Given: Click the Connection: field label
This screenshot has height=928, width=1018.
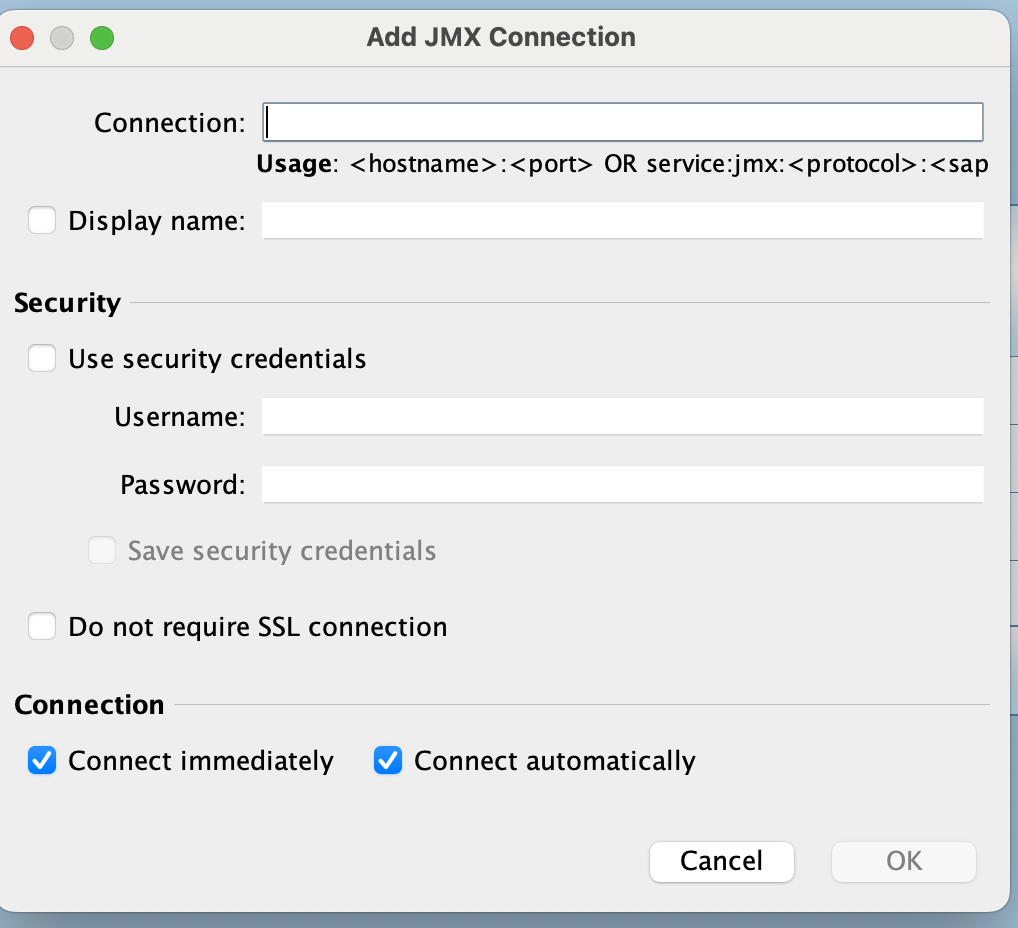Looking at the screenshot, I should click(x=170, y=123).
